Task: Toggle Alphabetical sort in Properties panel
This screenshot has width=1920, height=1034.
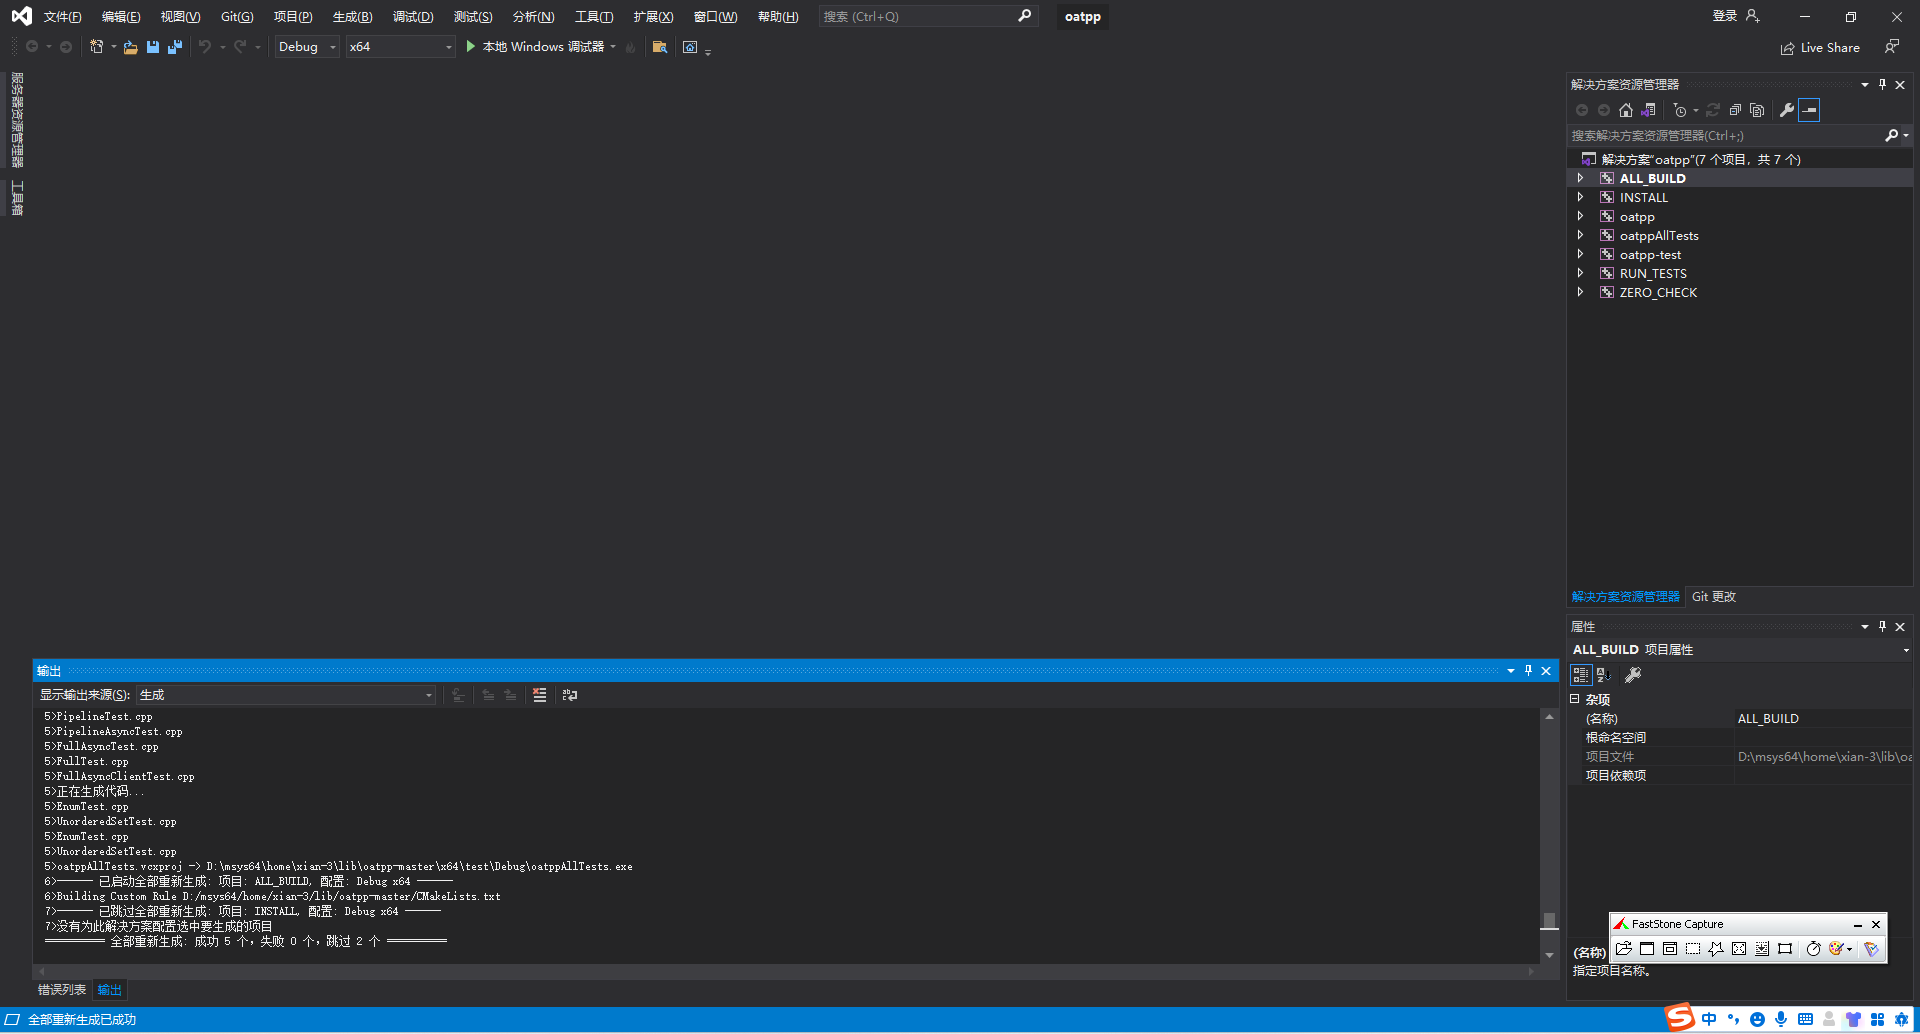Action: [1603, 675]
